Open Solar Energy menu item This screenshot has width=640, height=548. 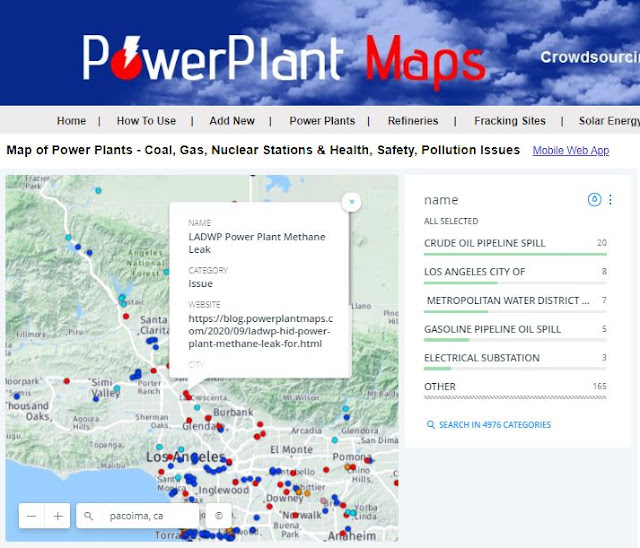point(609,121)
